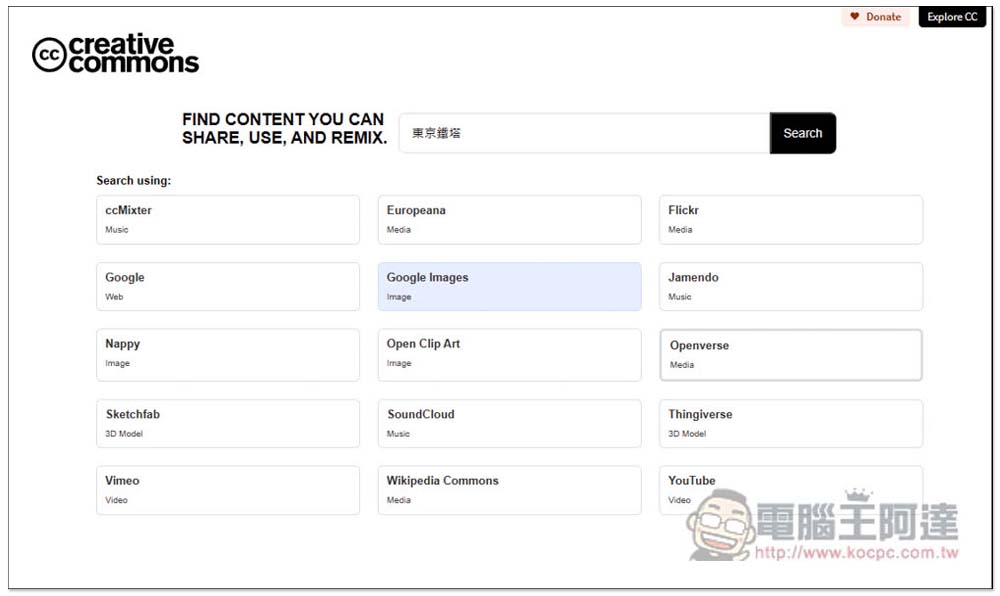This screenshot has height=596, width=1000.
Task: Select Openverse media source
Action: (x=791, y=355)
